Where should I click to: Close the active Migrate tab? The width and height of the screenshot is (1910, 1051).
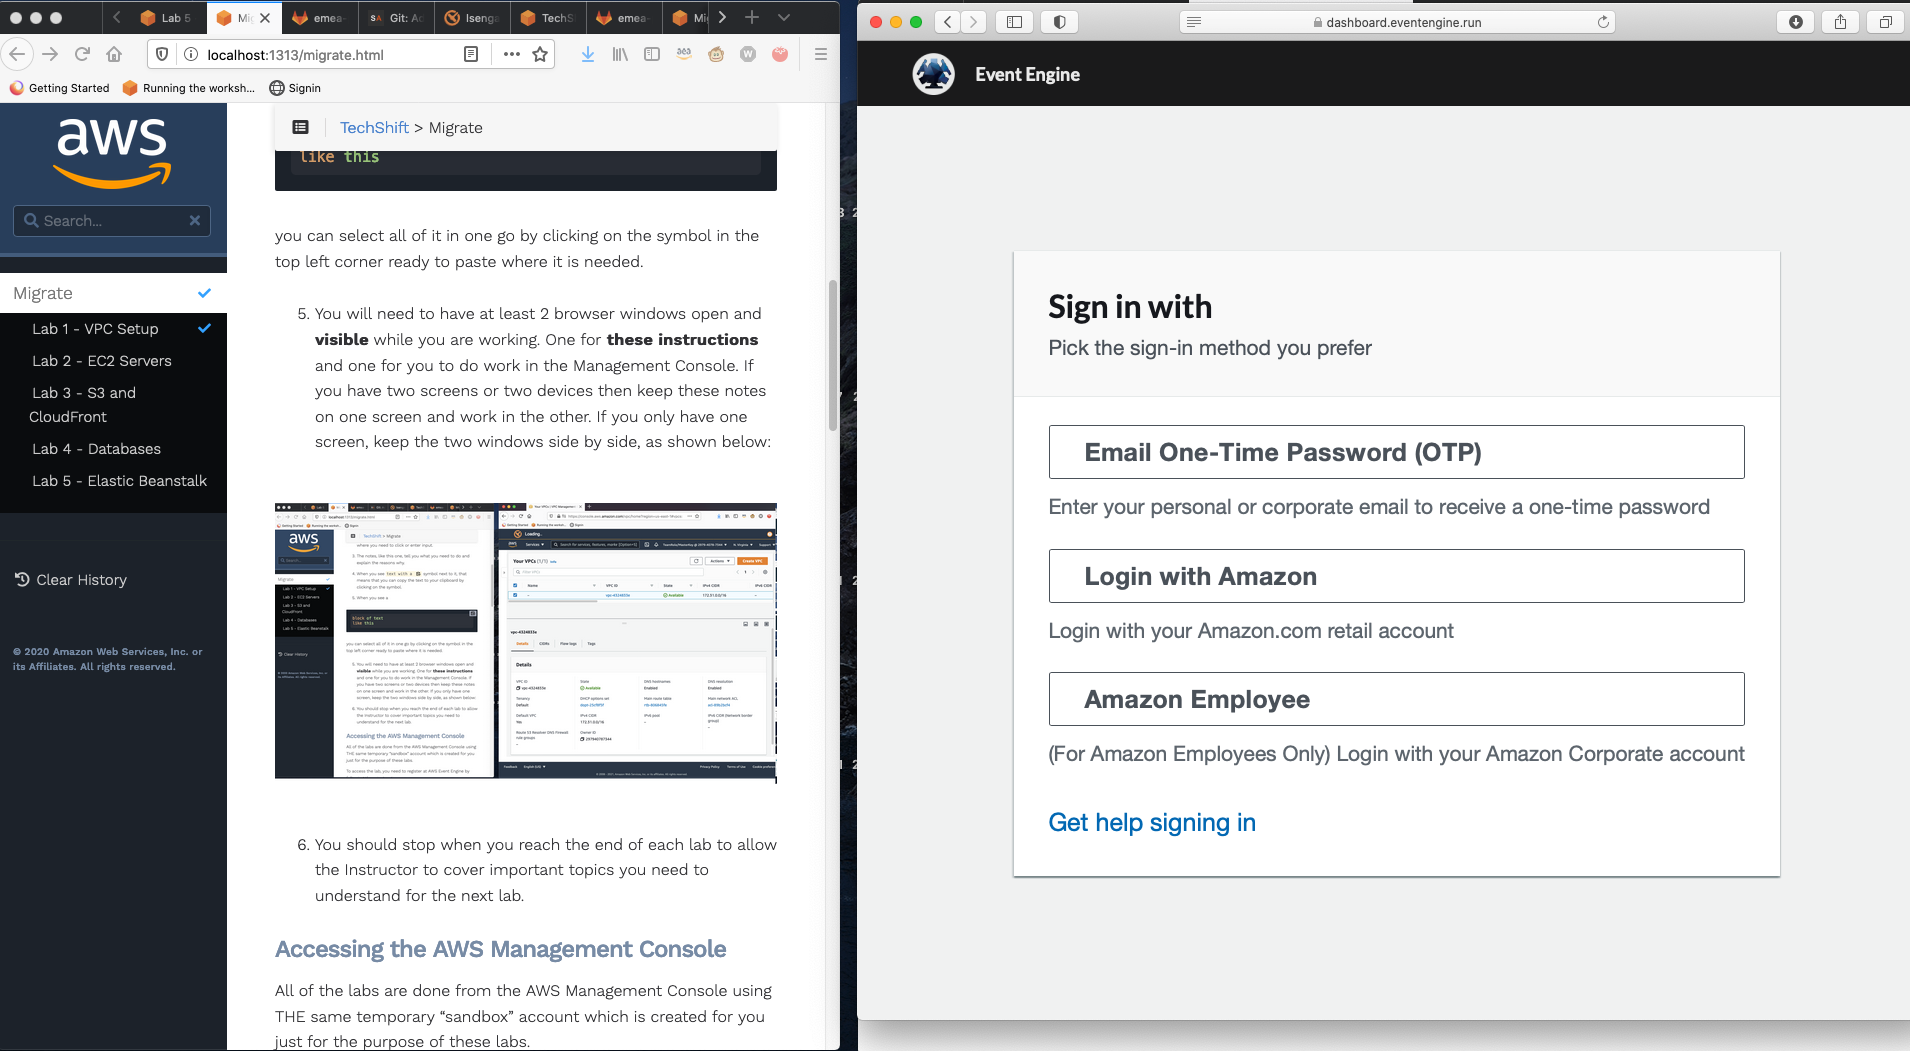pos(265,18)
